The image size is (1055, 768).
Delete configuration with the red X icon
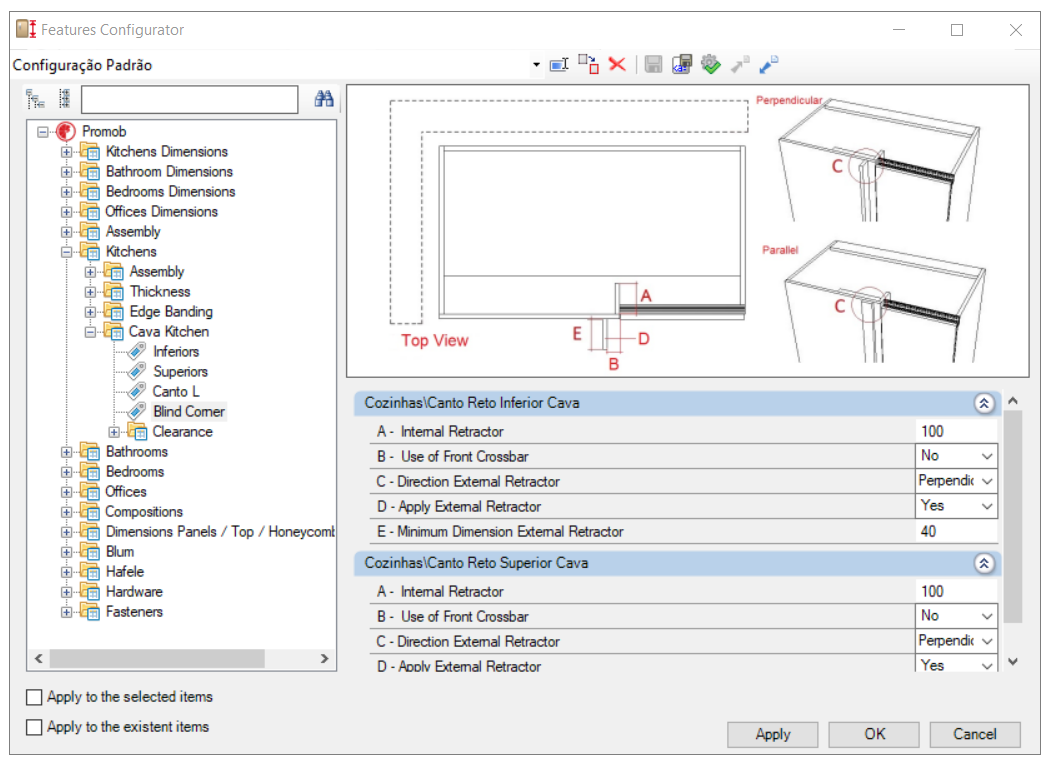(616, 65)
